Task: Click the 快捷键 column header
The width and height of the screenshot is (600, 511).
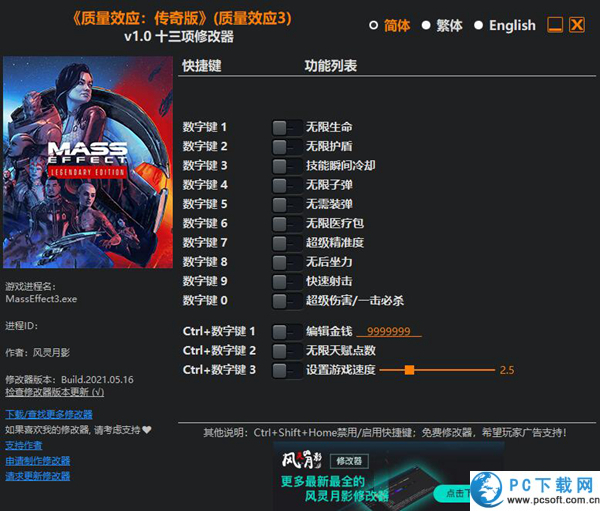Action: click(202, 66)
